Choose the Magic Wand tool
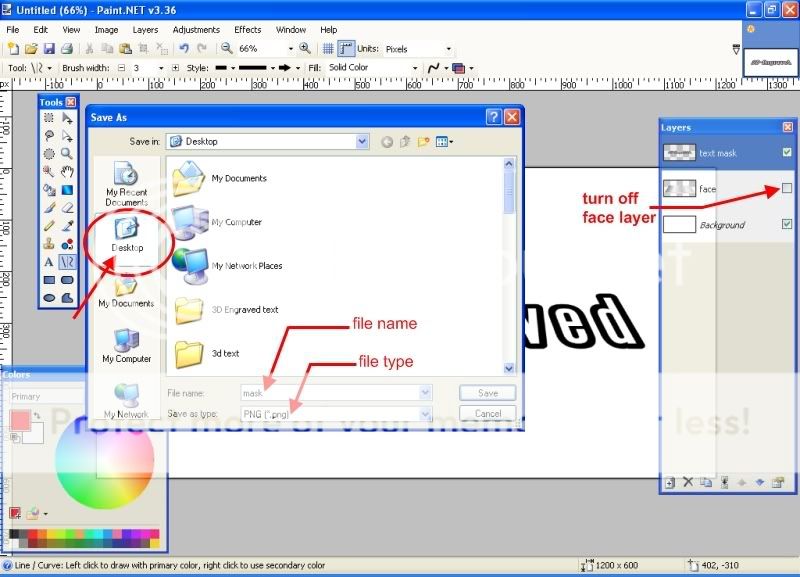The width and height of the screenshot is (800, 577). pos(49,172)
